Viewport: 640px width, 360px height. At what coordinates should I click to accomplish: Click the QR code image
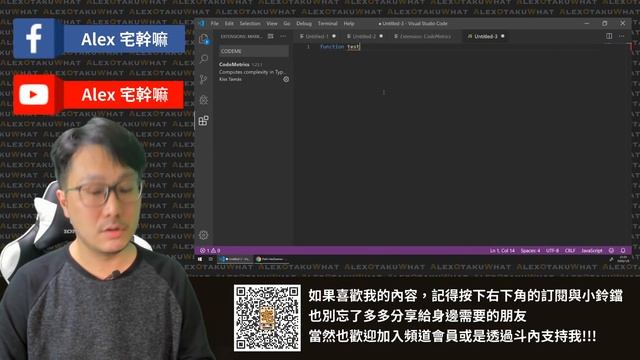(267, 318)
